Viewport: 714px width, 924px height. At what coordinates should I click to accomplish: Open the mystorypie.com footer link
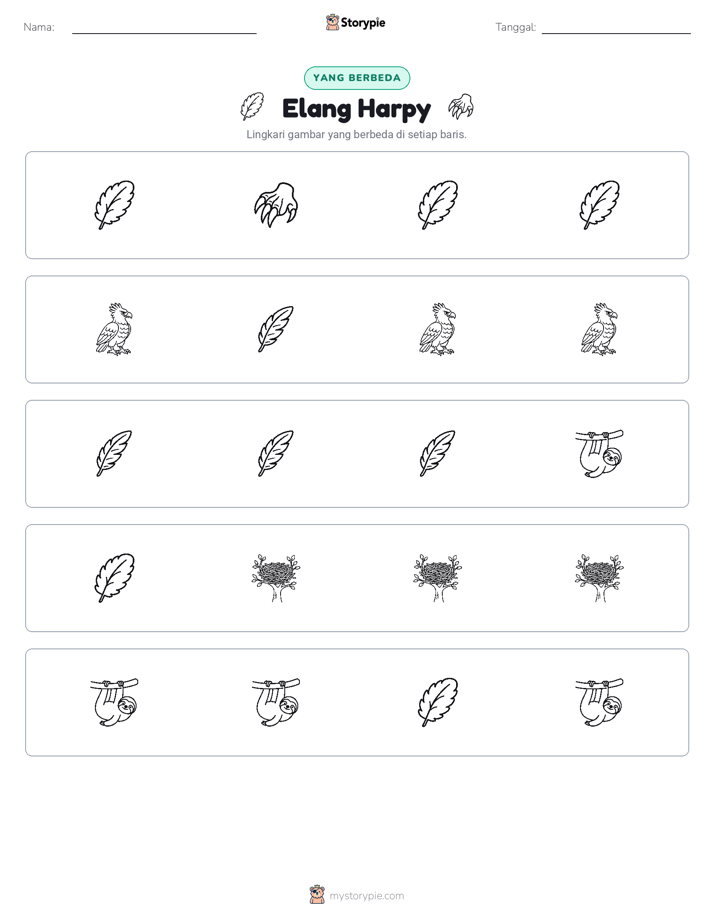[357, 896]
